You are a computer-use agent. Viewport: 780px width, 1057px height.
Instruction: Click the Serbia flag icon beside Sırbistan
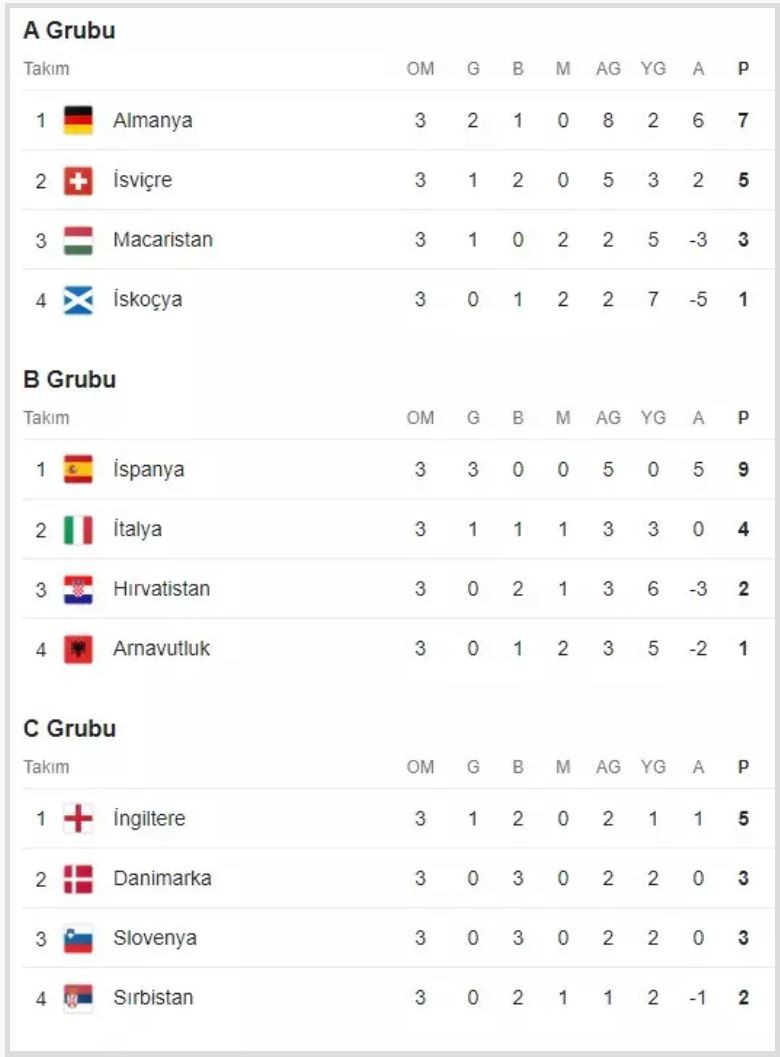78,998
